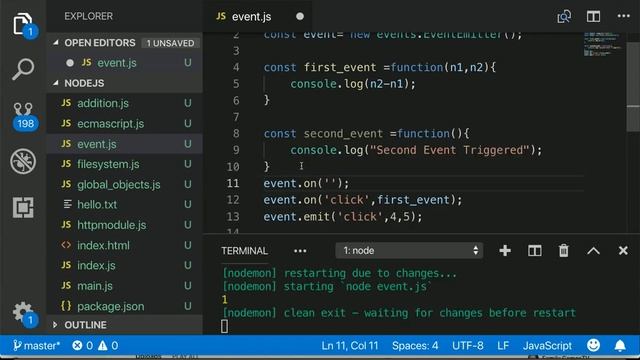Open httpmodule.js in the explorer

click(x=124, y=225)
